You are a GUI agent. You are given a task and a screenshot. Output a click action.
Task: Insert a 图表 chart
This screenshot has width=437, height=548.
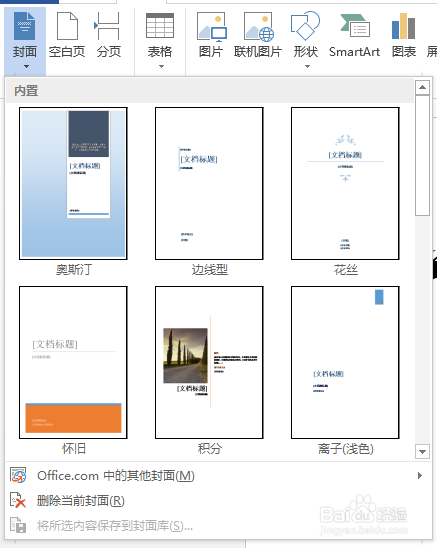pyautogui.click(x=404, y=35)
